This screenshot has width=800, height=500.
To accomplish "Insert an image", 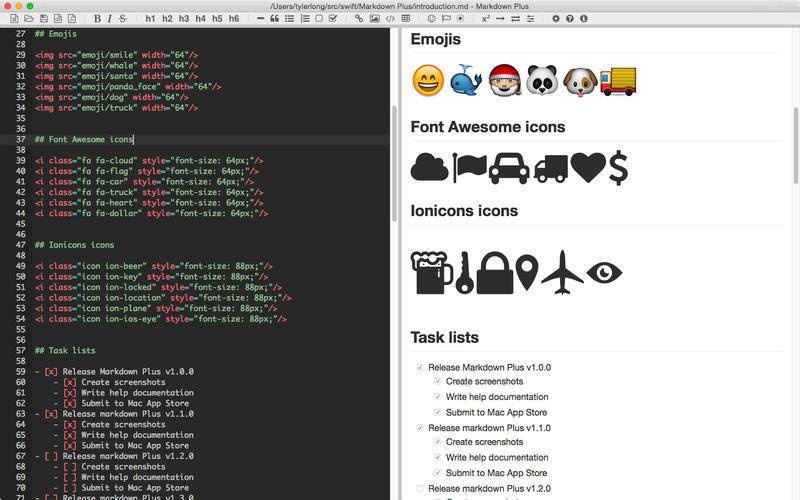I will coord(374,18).
